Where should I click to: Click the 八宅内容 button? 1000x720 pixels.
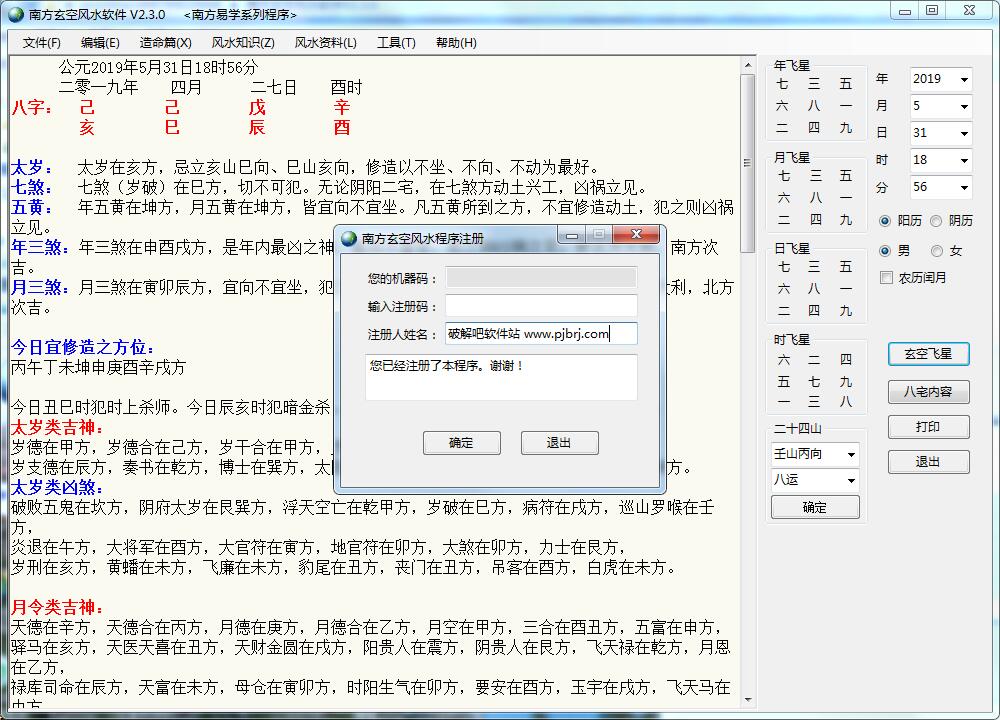tap(929, 392)
